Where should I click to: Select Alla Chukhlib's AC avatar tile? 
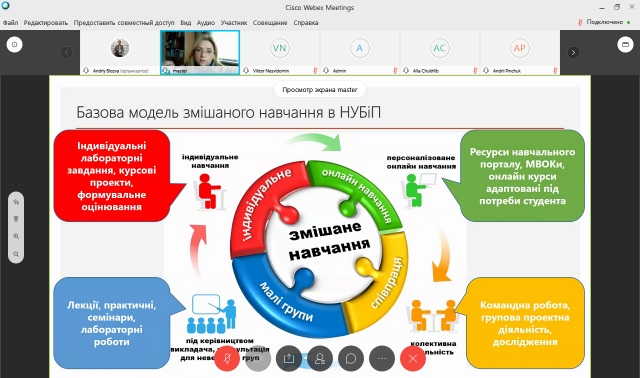pyautogui.click(x=440, y=52)
